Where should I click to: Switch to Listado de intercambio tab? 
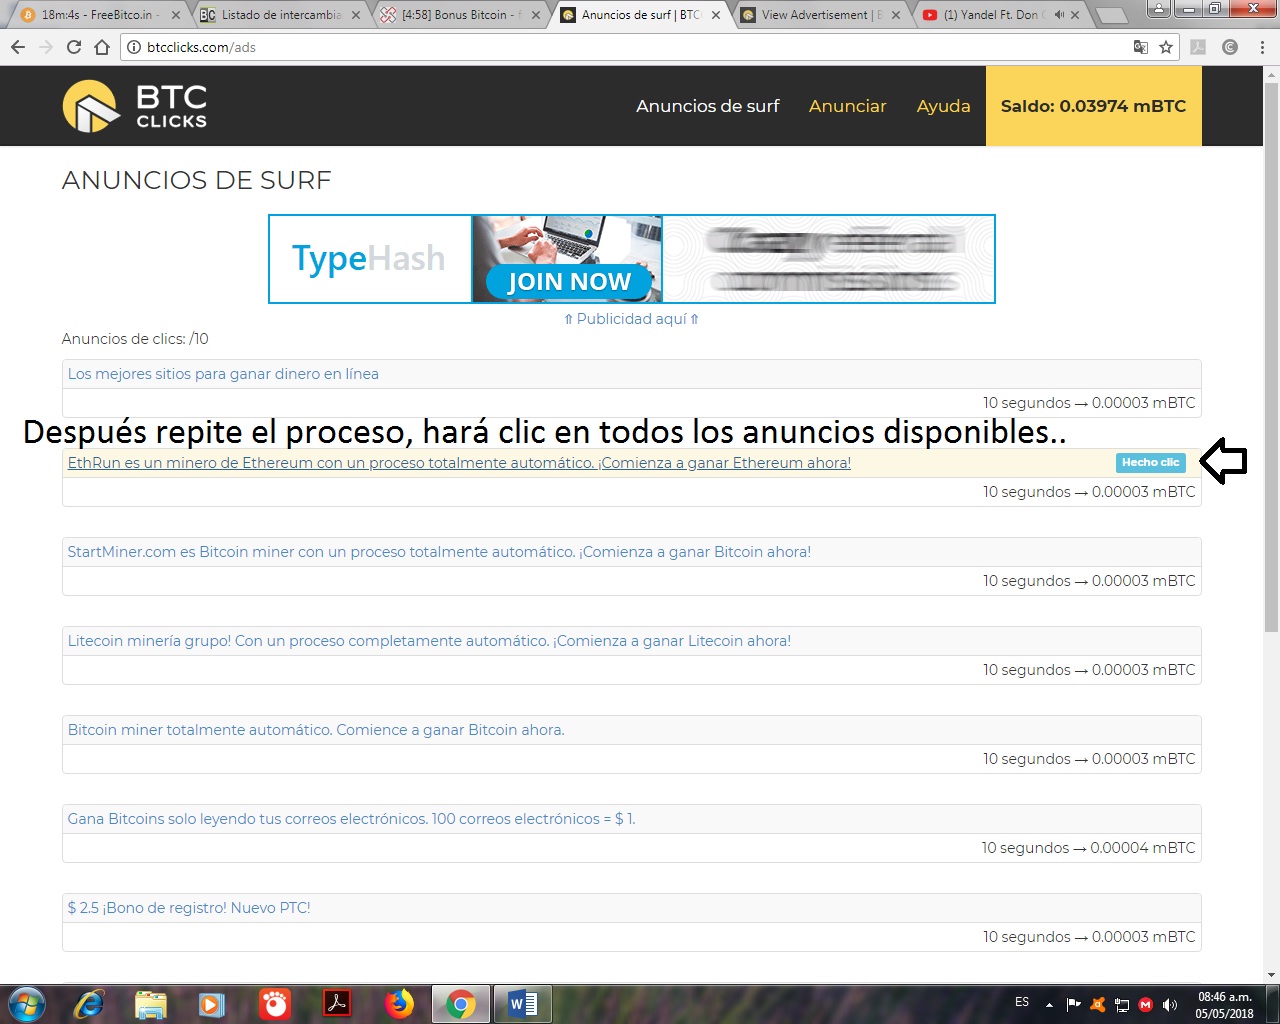point(281,15)
